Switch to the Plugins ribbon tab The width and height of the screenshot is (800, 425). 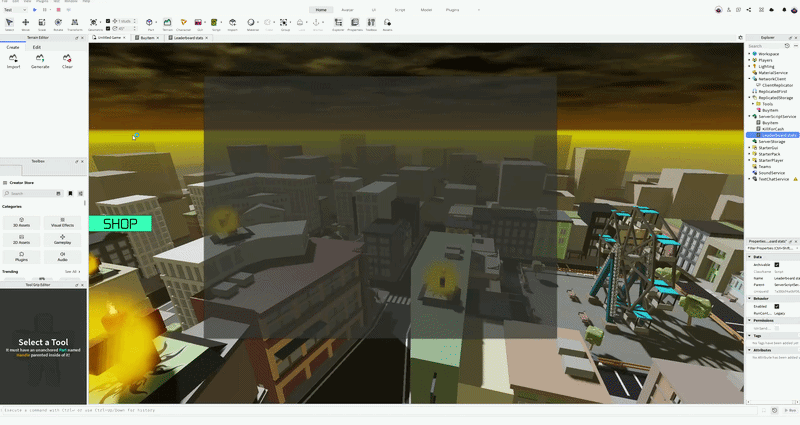pos(452,10)
